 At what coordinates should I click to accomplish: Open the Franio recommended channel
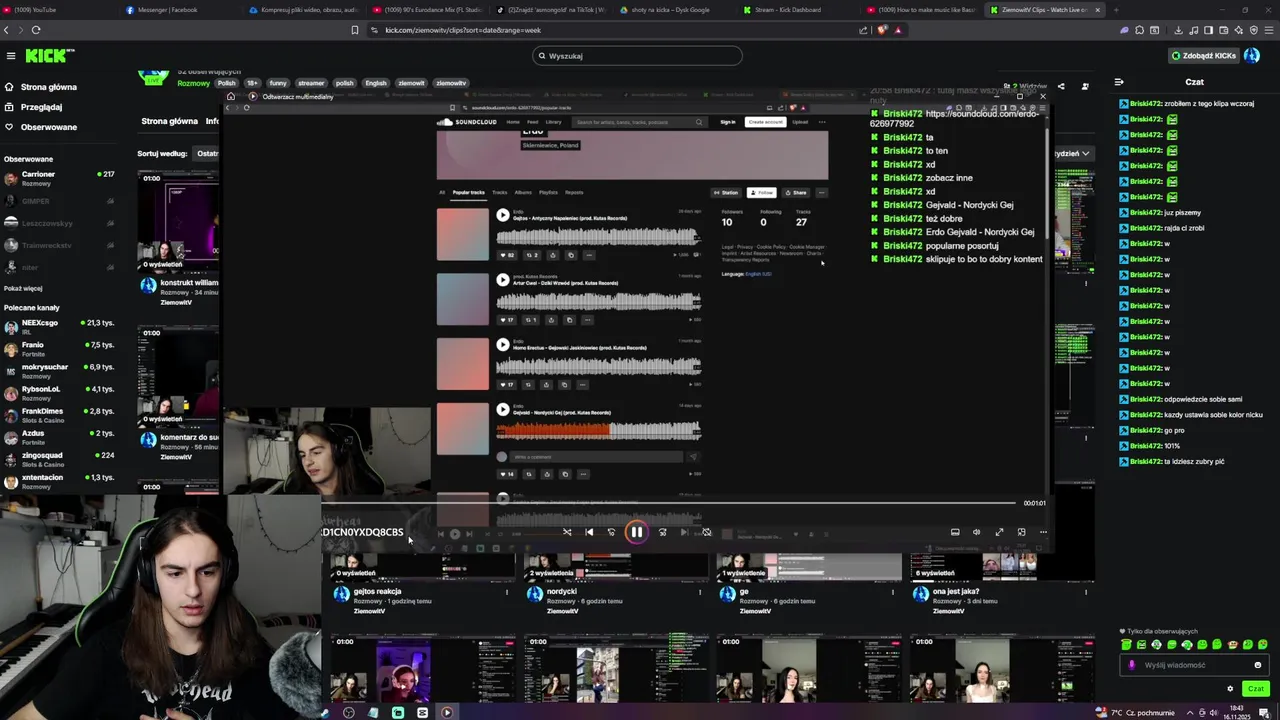[60, 348]
